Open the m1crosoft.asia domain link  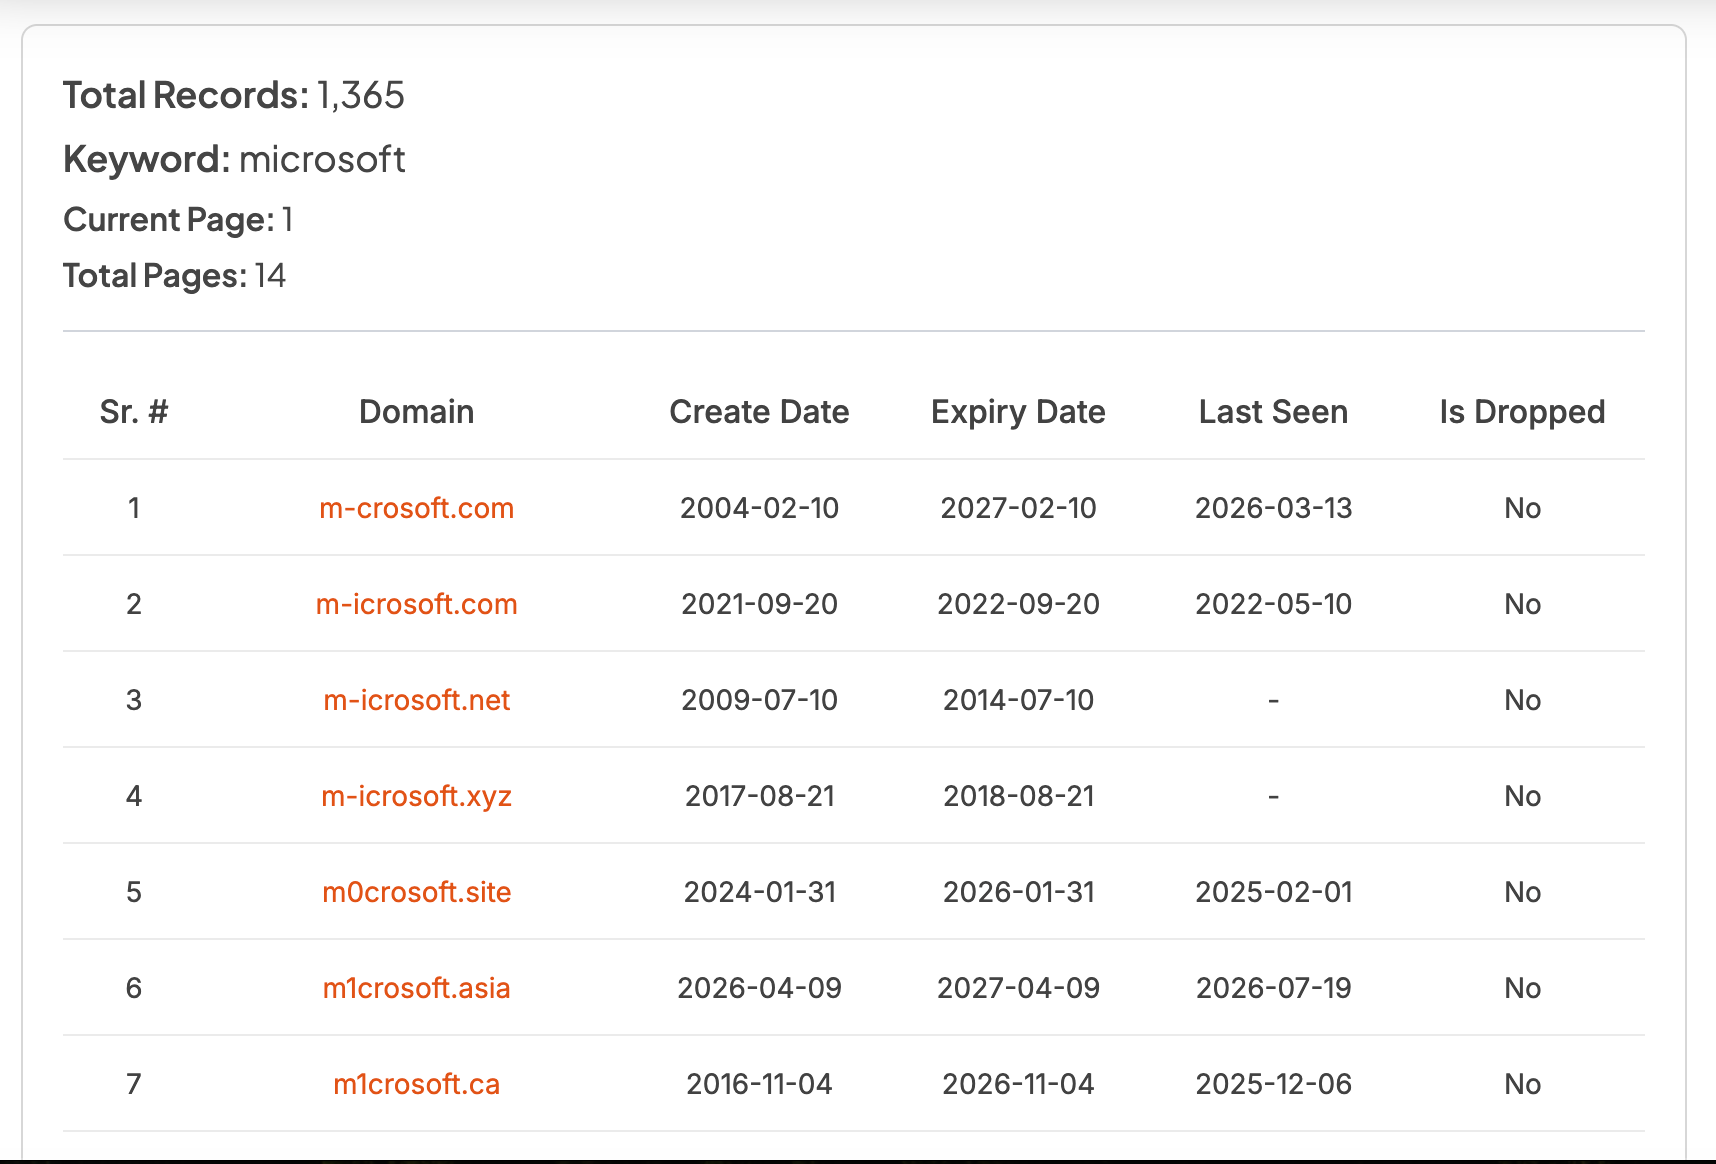pyautogui.click(x=416, y=988)
